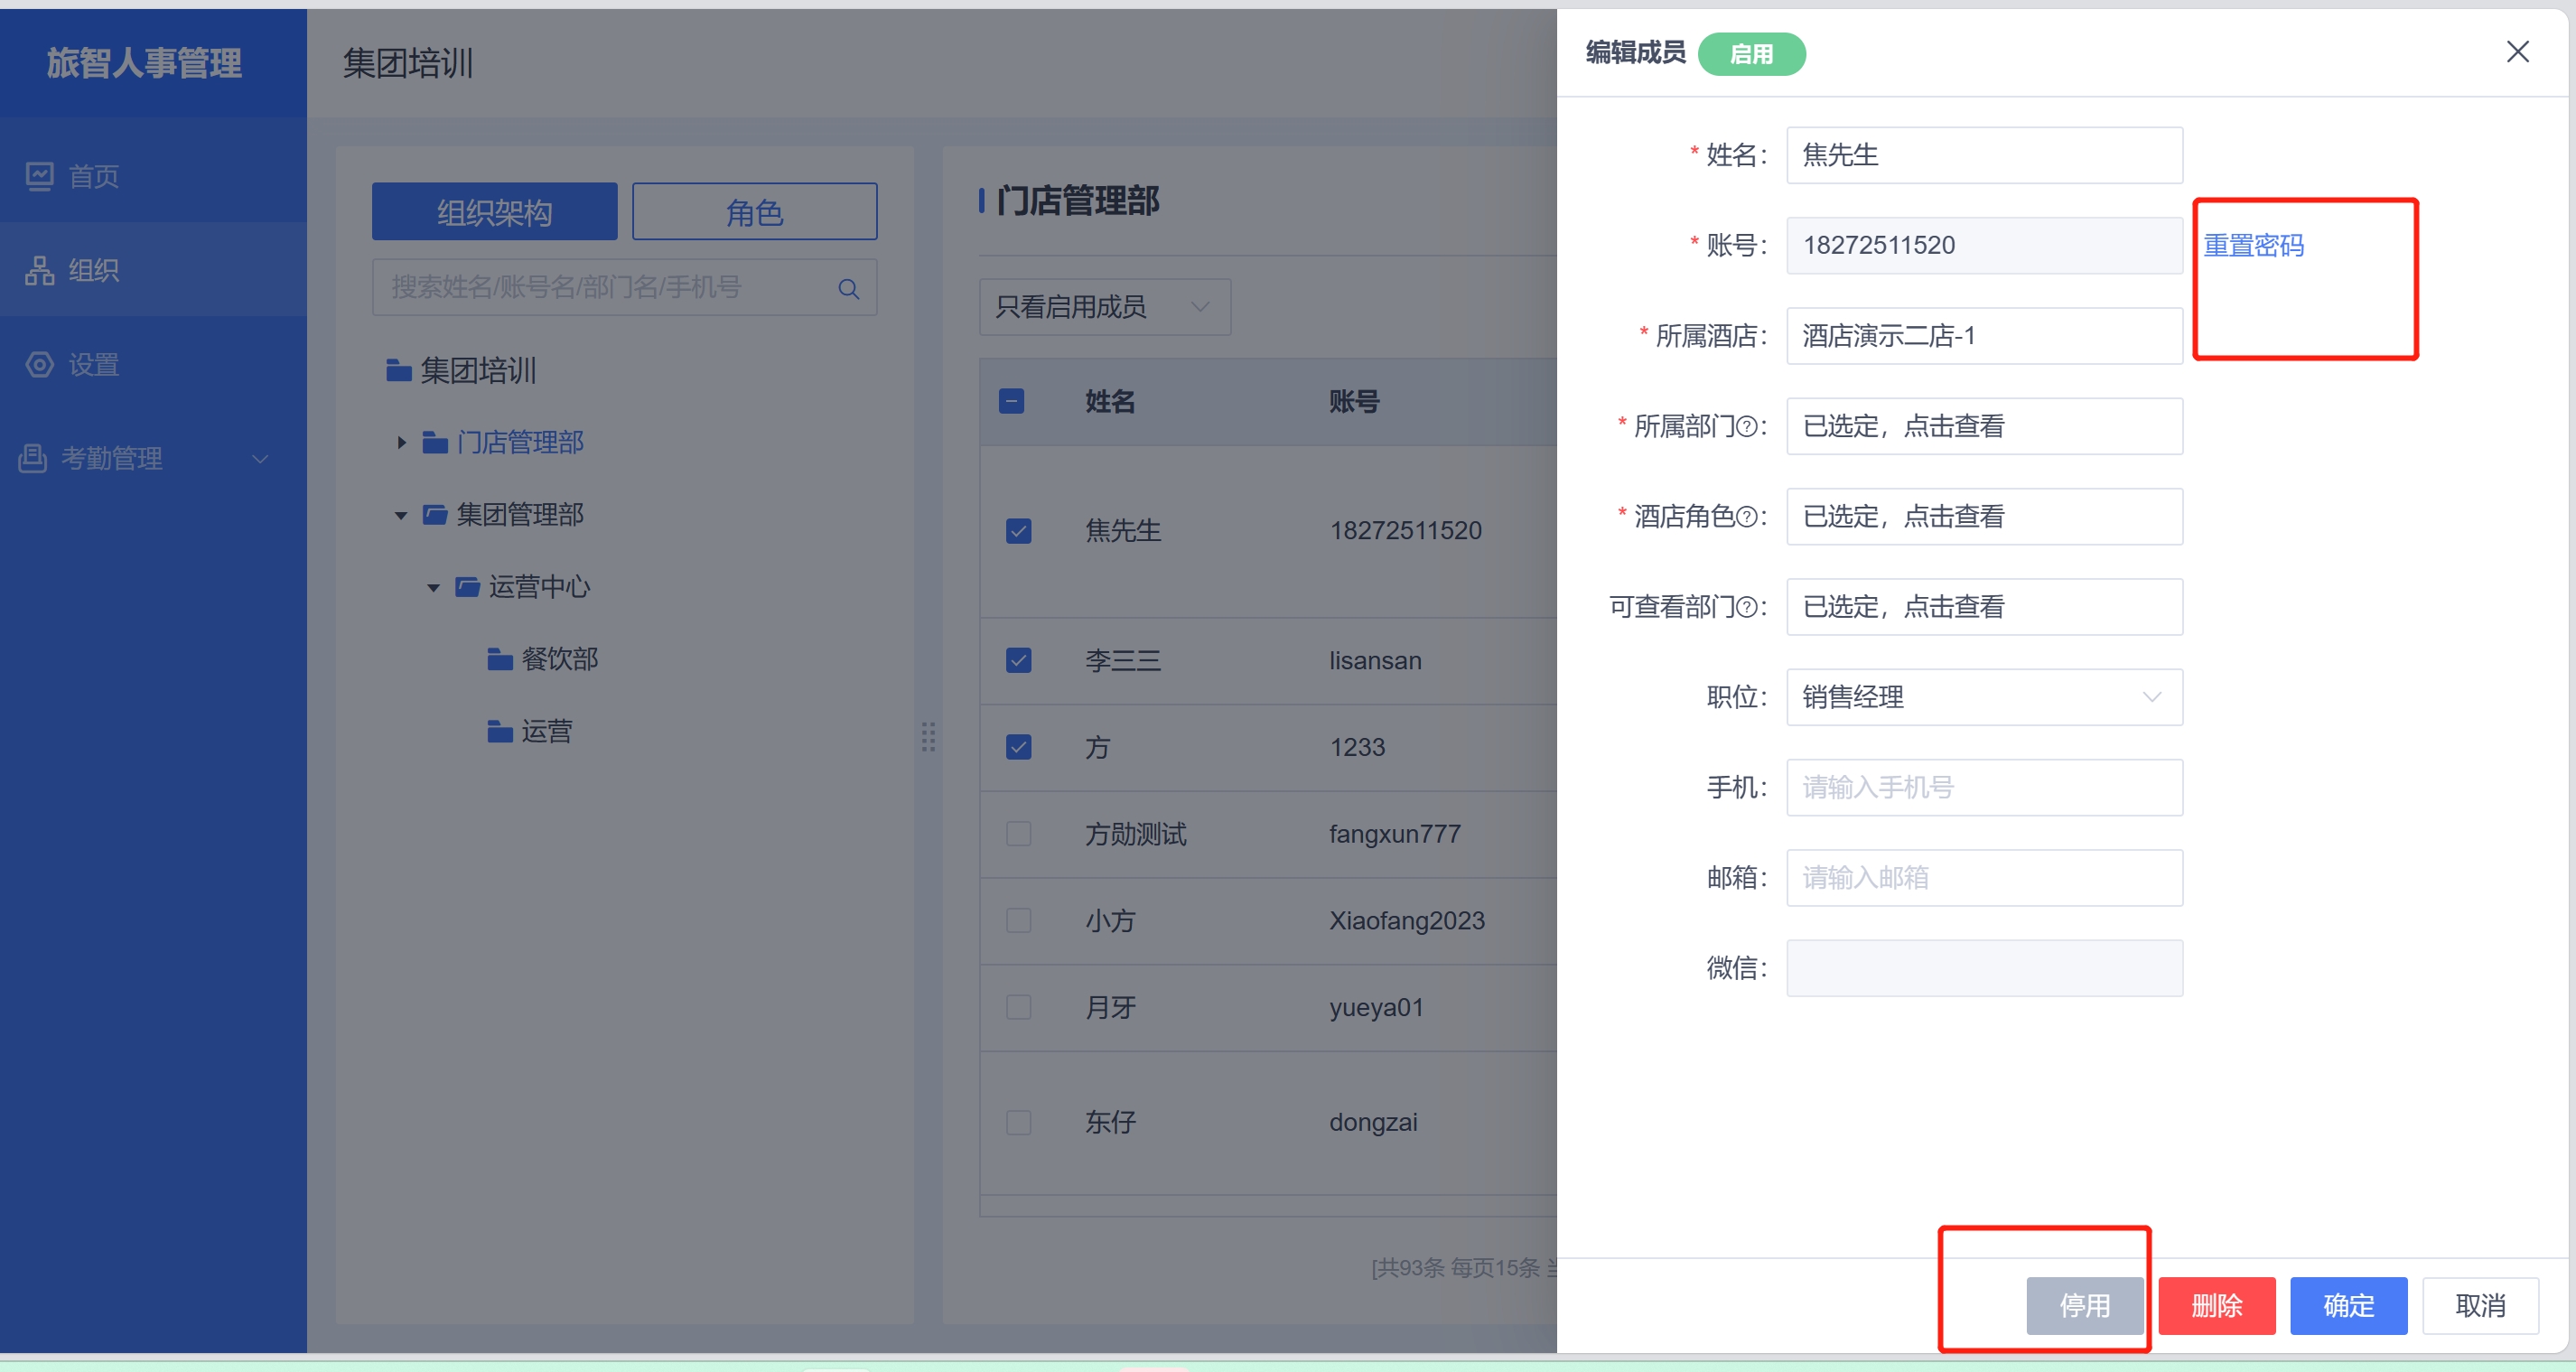
Task: Click the 手机 input field
Action: (x=1984, y=788)
